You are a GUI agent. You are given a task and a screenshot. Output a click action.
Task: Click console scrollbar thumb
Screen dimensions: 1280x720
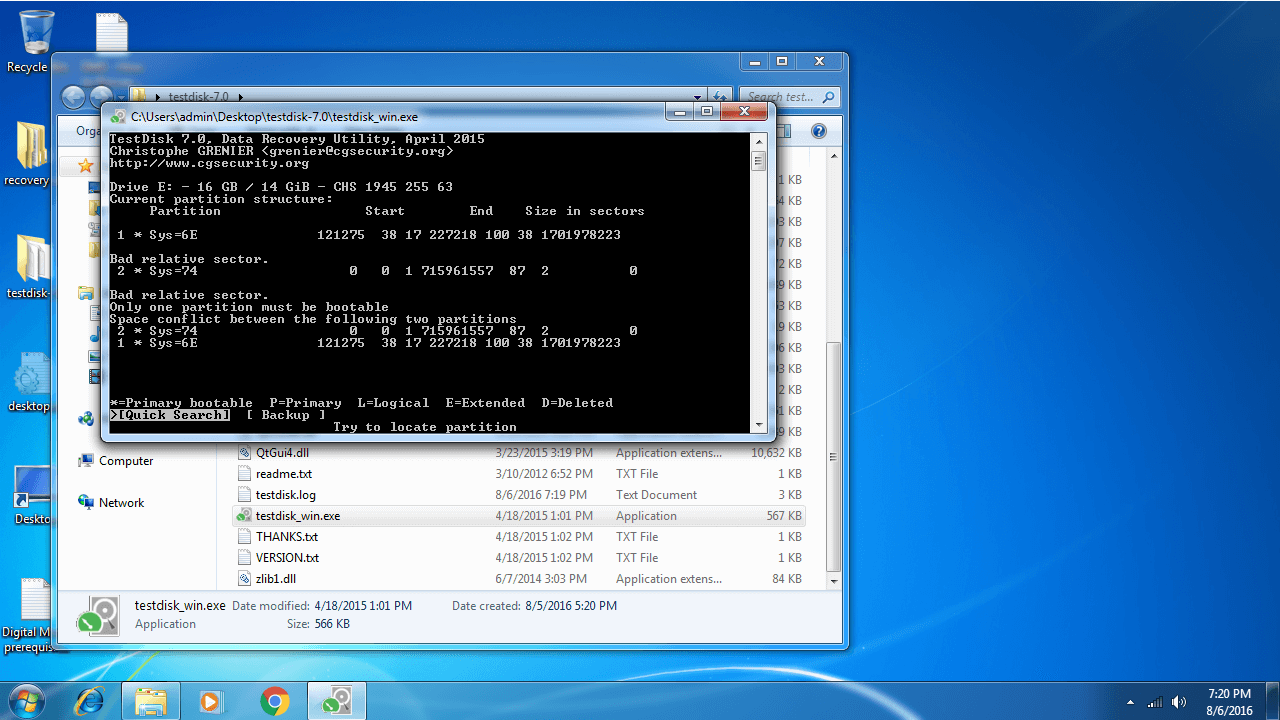point(759,160)
